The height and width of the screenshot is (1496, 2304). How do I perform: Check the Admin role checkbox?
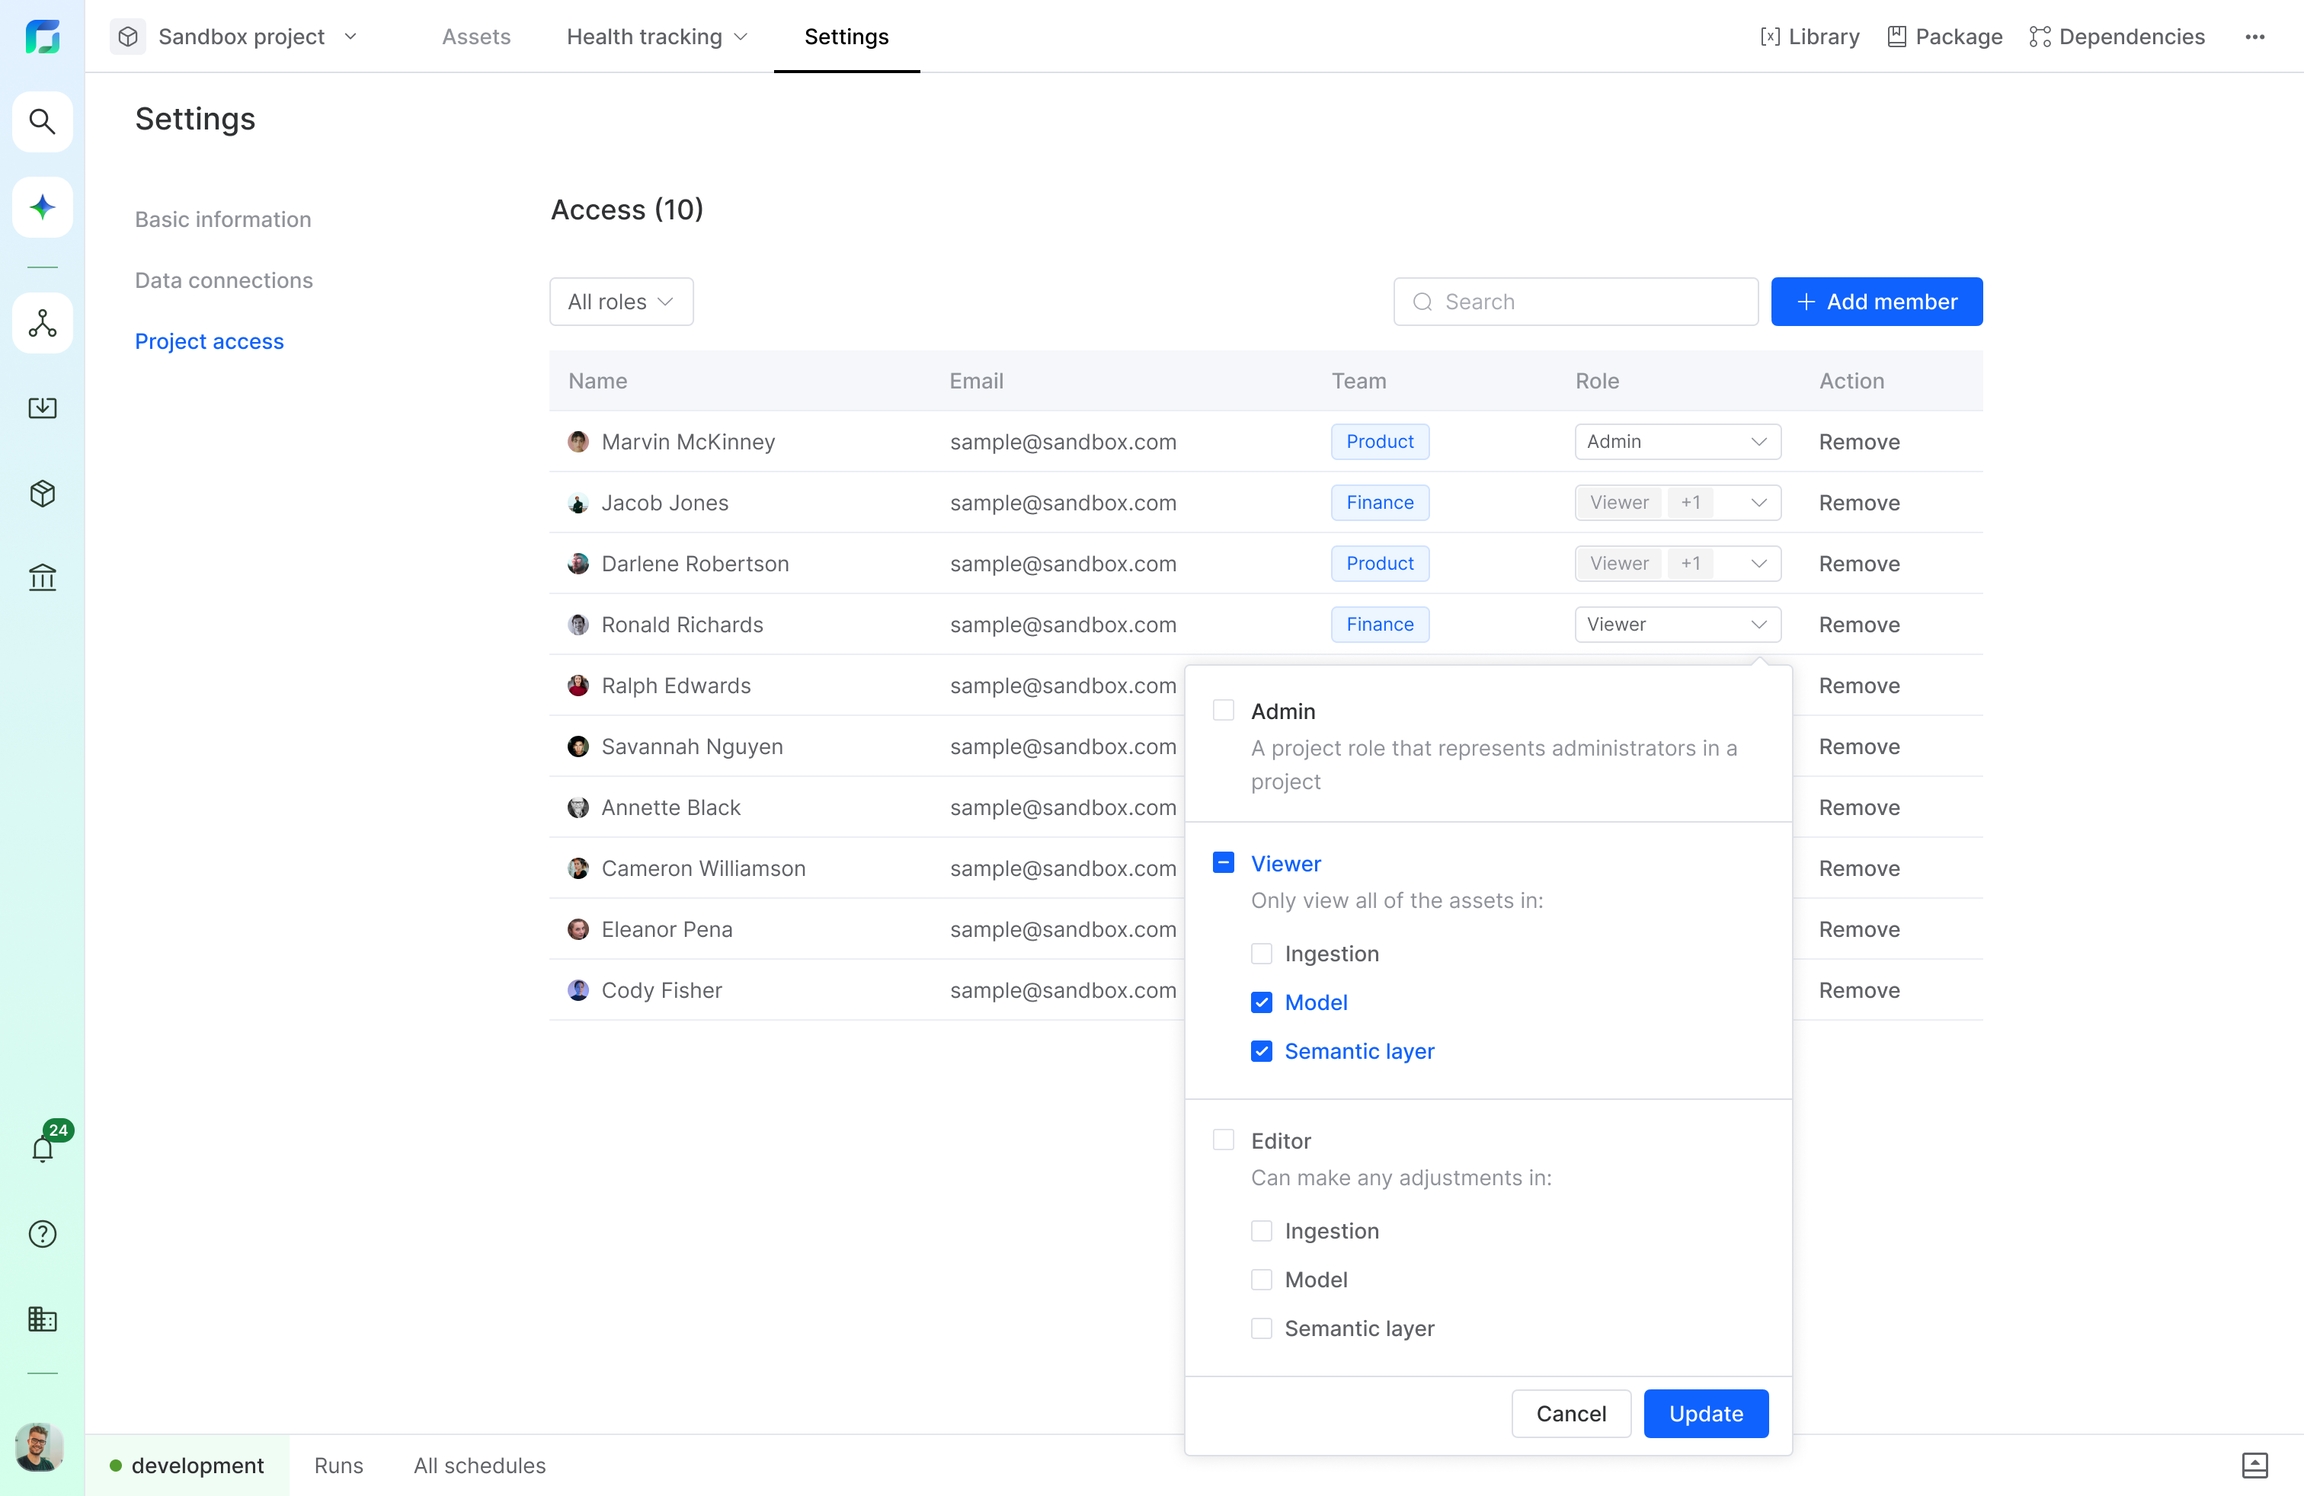point(1223,710)
